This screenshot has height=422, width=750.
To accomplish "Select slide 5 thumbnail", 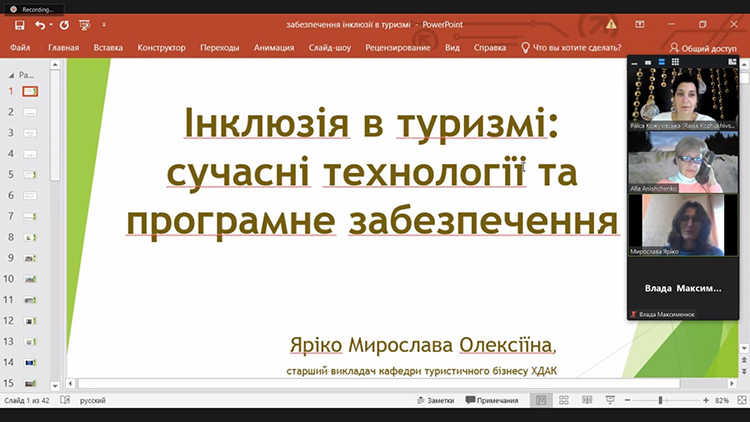I will click(x=30, y=175).
